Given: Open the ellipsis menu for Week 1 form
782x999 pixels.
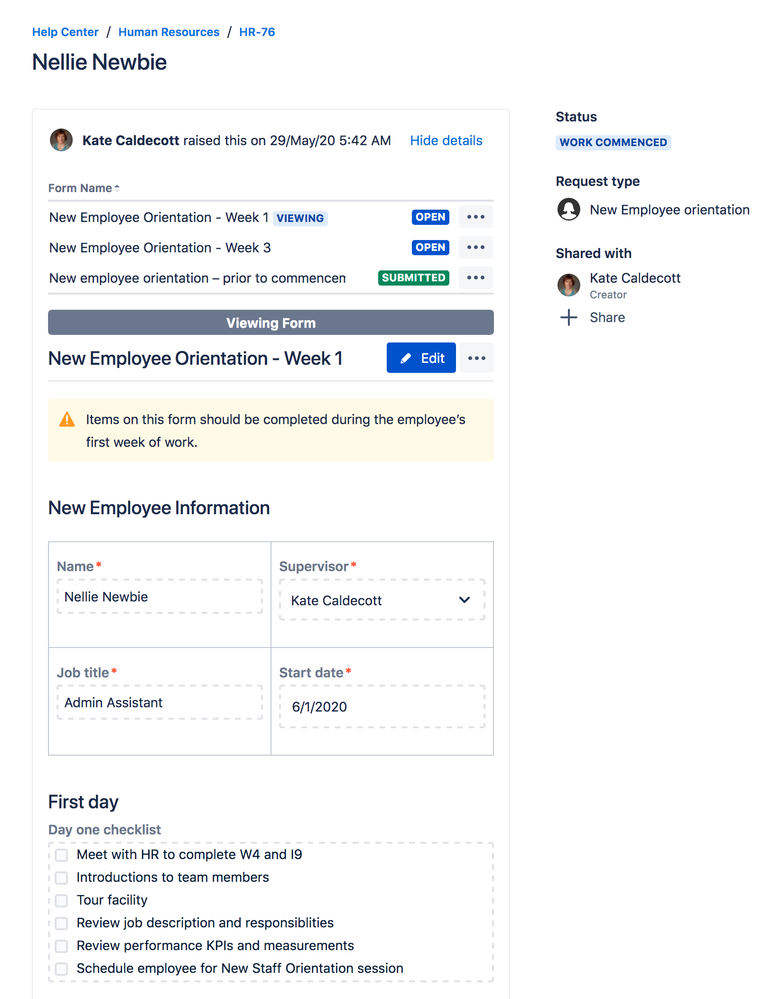Looking at the screenshot, I should click(476, 216).
